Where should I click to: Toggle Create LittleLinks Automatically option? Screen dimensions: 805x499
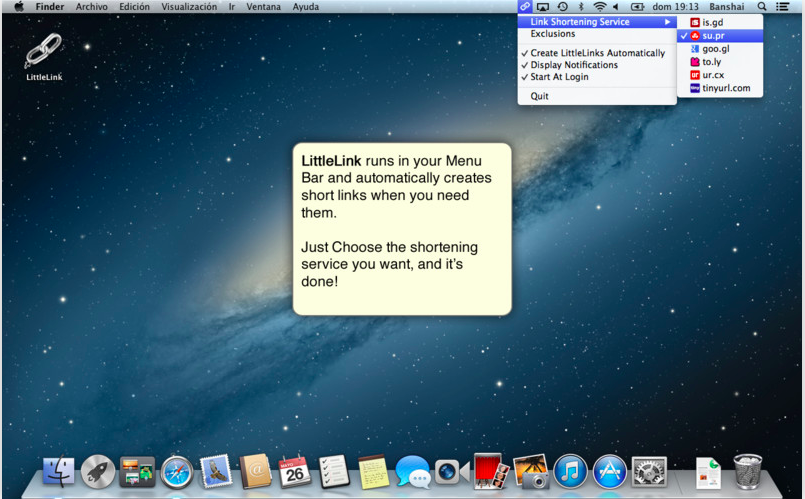pos(597,53)
